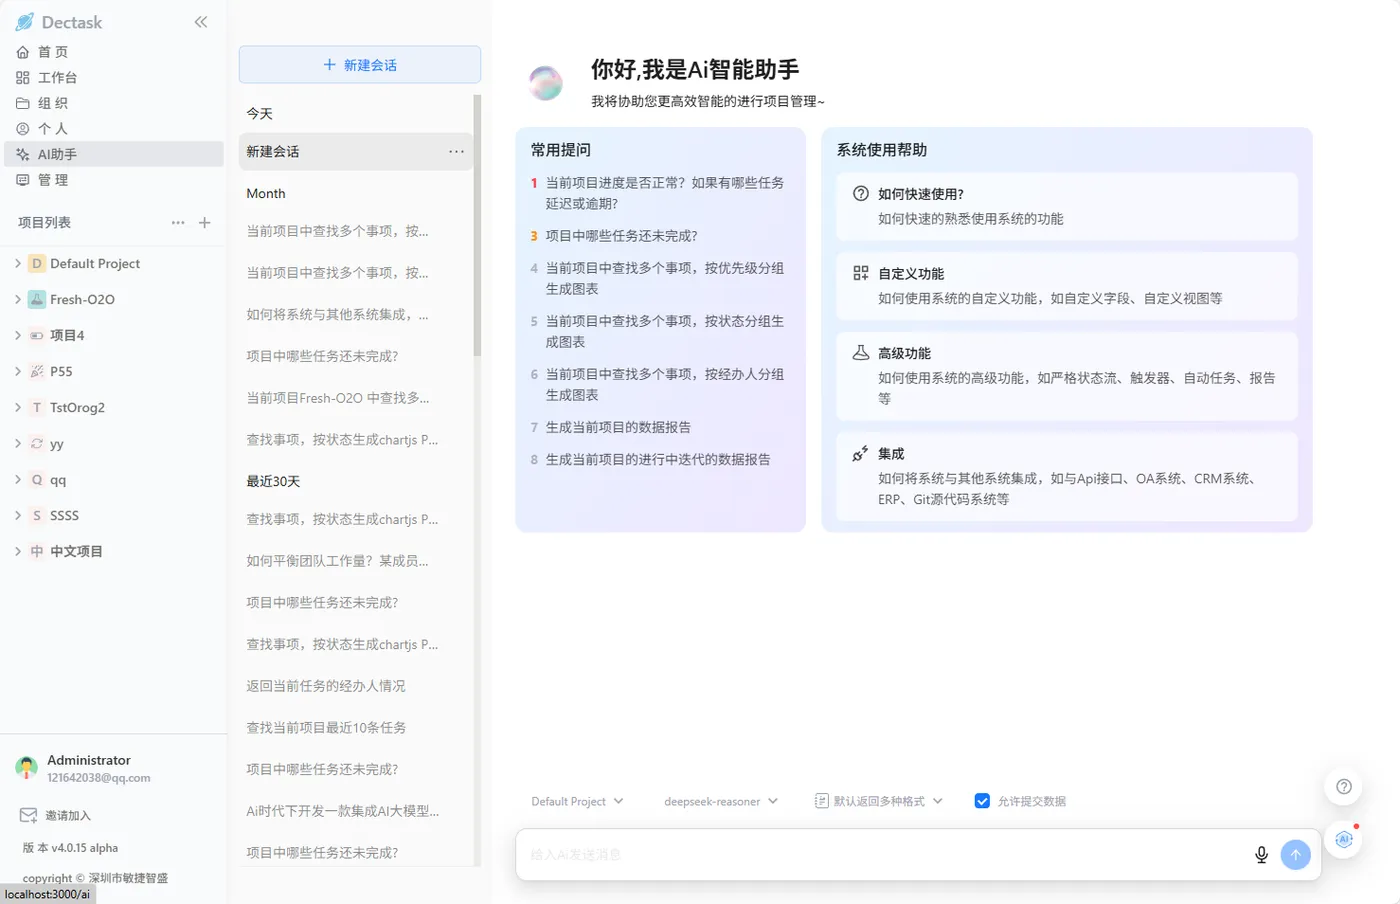
Task: Uncheck 允许提交数据 checkbox
Action: pos(982,802)
